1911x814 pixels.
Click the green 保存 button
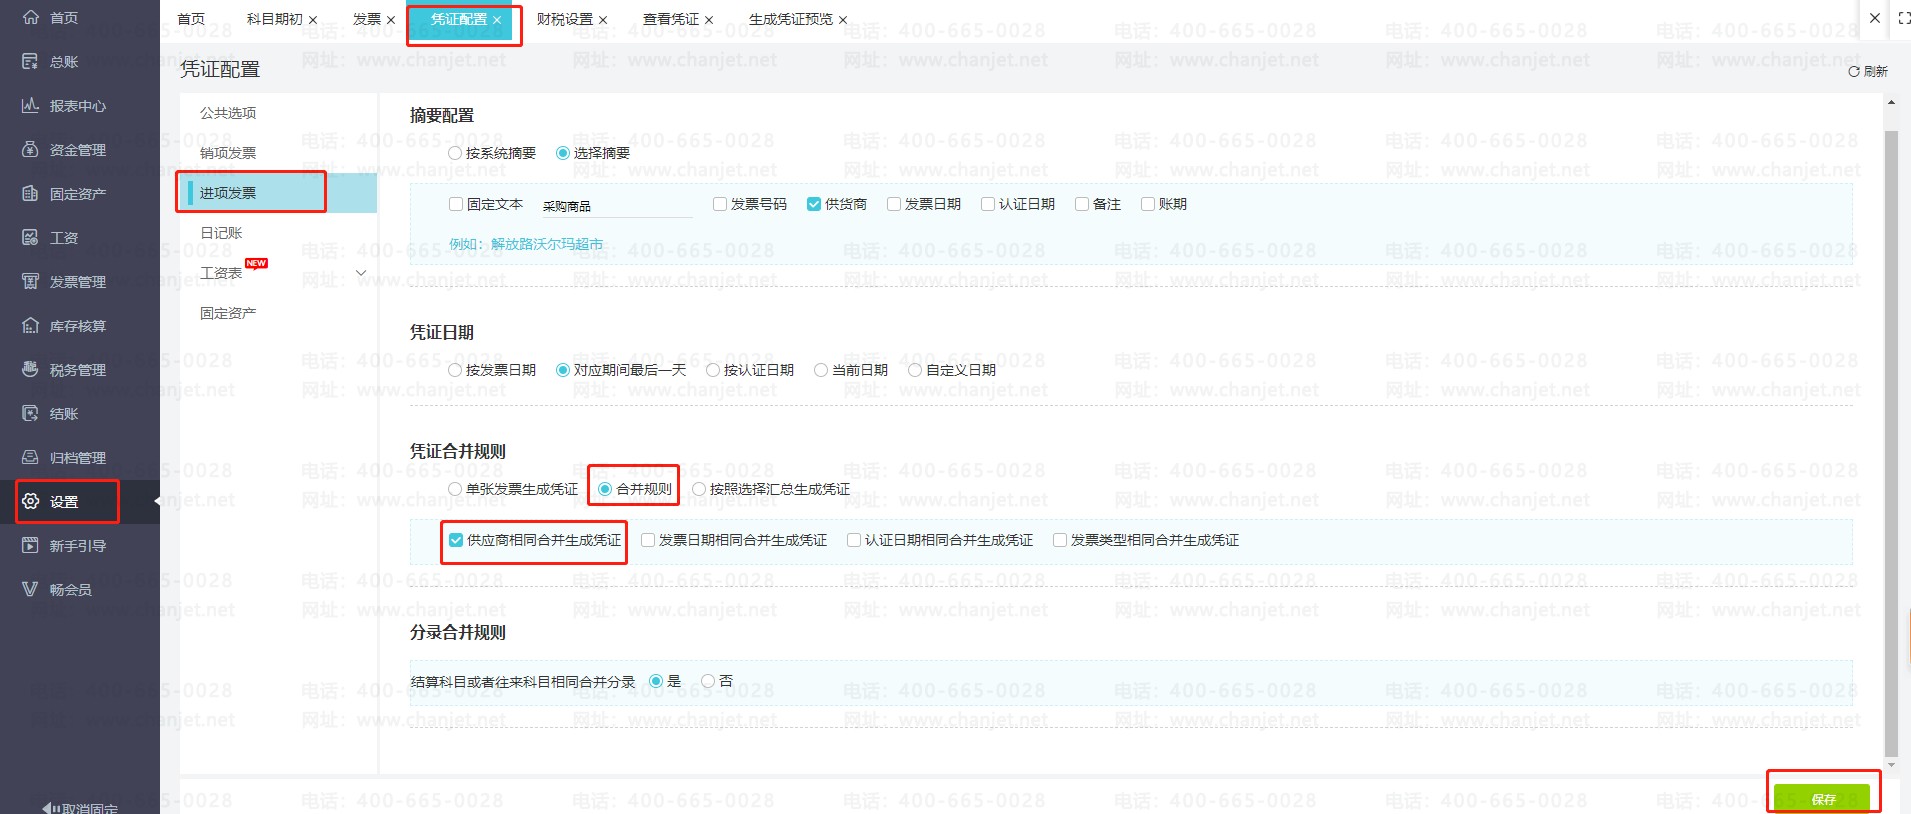click(x=1822, y=799)
